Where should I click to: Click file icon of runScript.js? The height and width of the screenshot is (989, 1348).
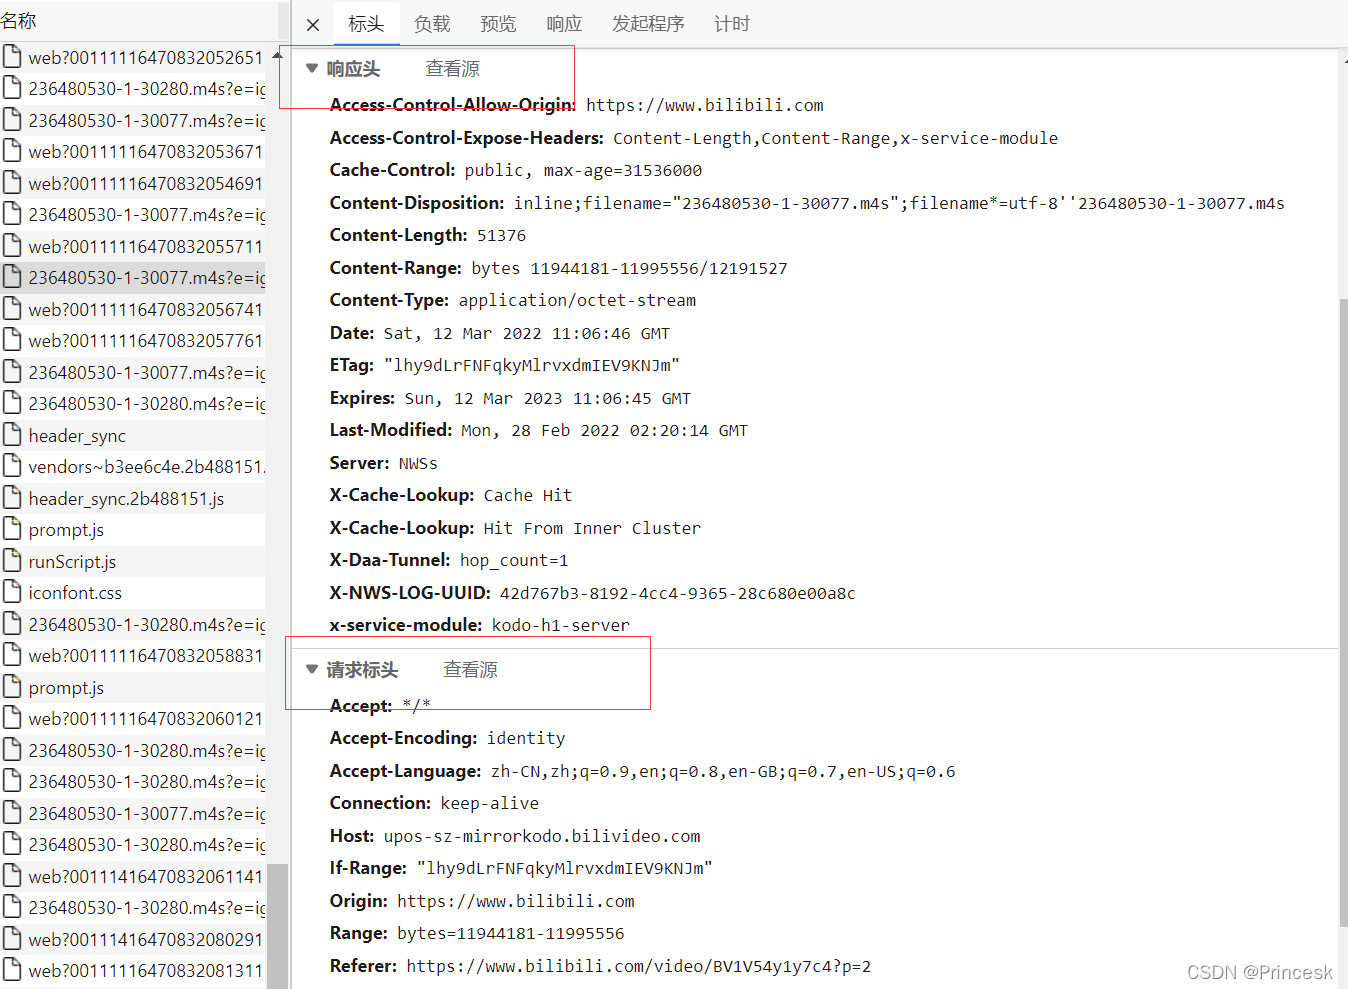(x=12, y=560)
